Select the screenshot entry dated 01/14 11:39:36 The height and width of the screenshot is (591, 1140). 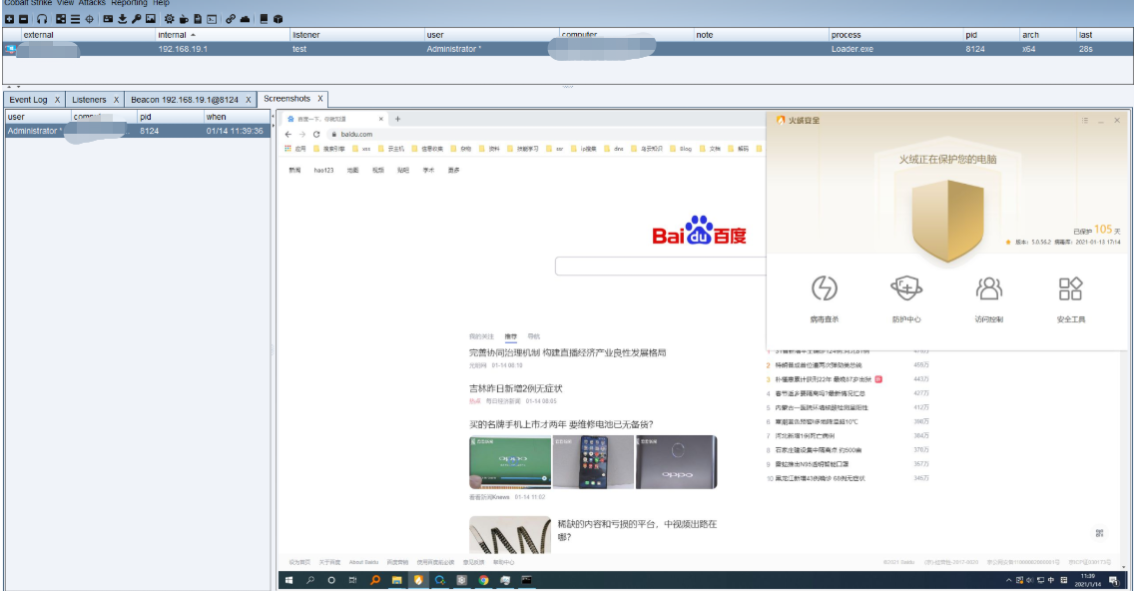point(137,131)
